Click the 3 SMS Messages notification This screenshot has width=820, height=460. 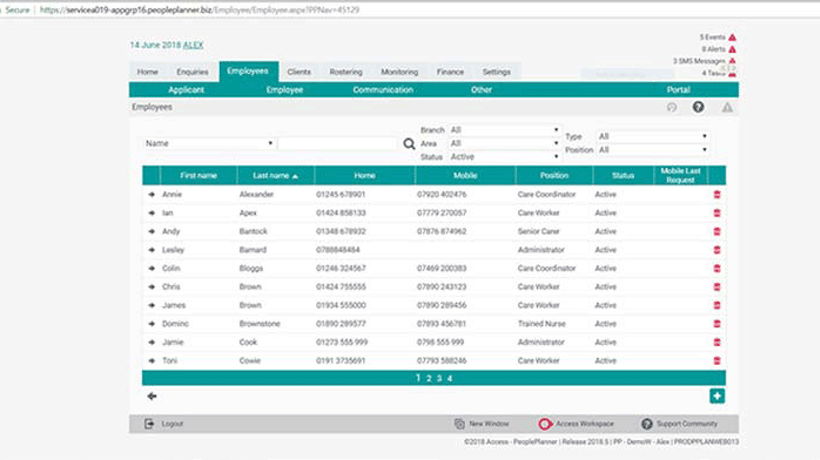click(x=704, y=61)
